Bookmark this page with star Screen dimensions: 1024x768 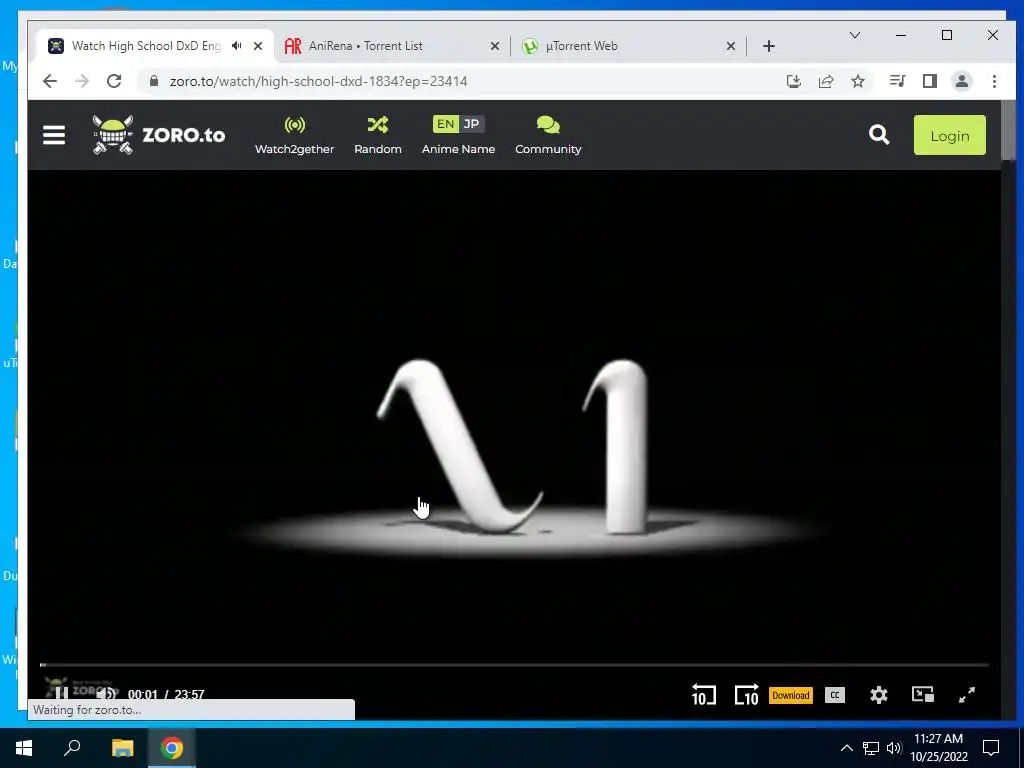point(857,81)
